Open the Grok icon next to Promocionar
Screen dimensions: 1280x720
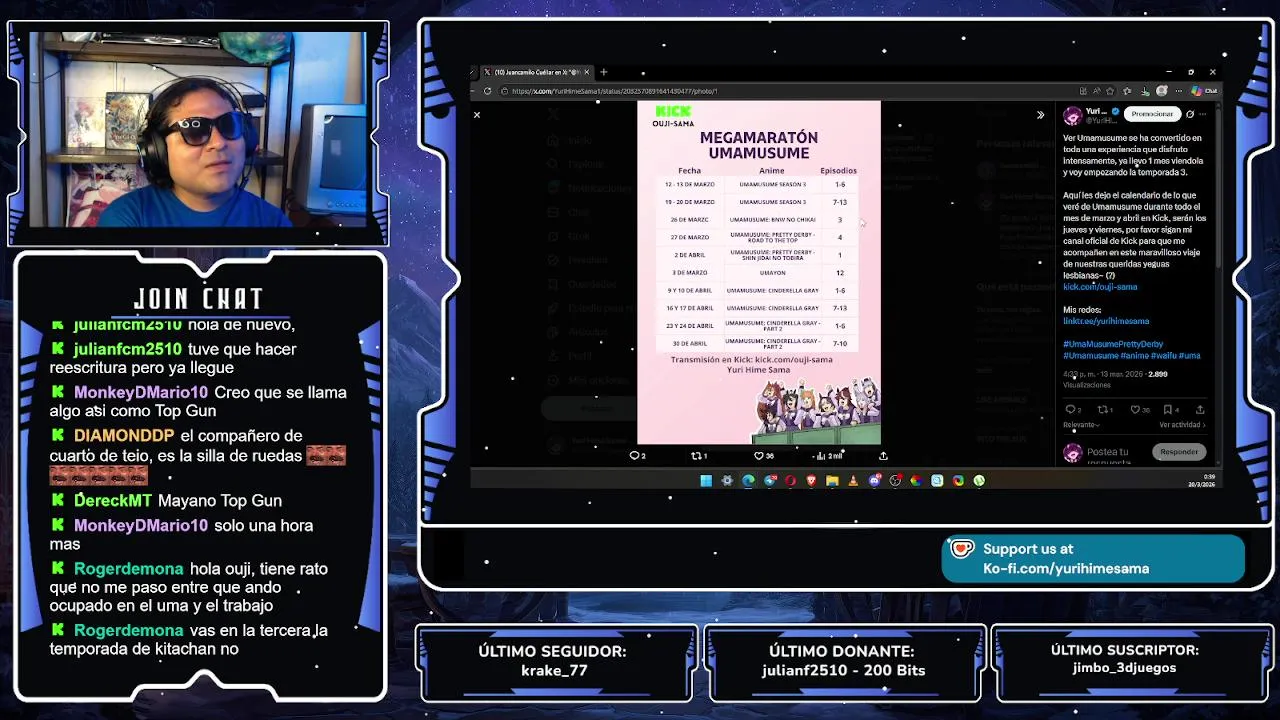coord(1190,114)
